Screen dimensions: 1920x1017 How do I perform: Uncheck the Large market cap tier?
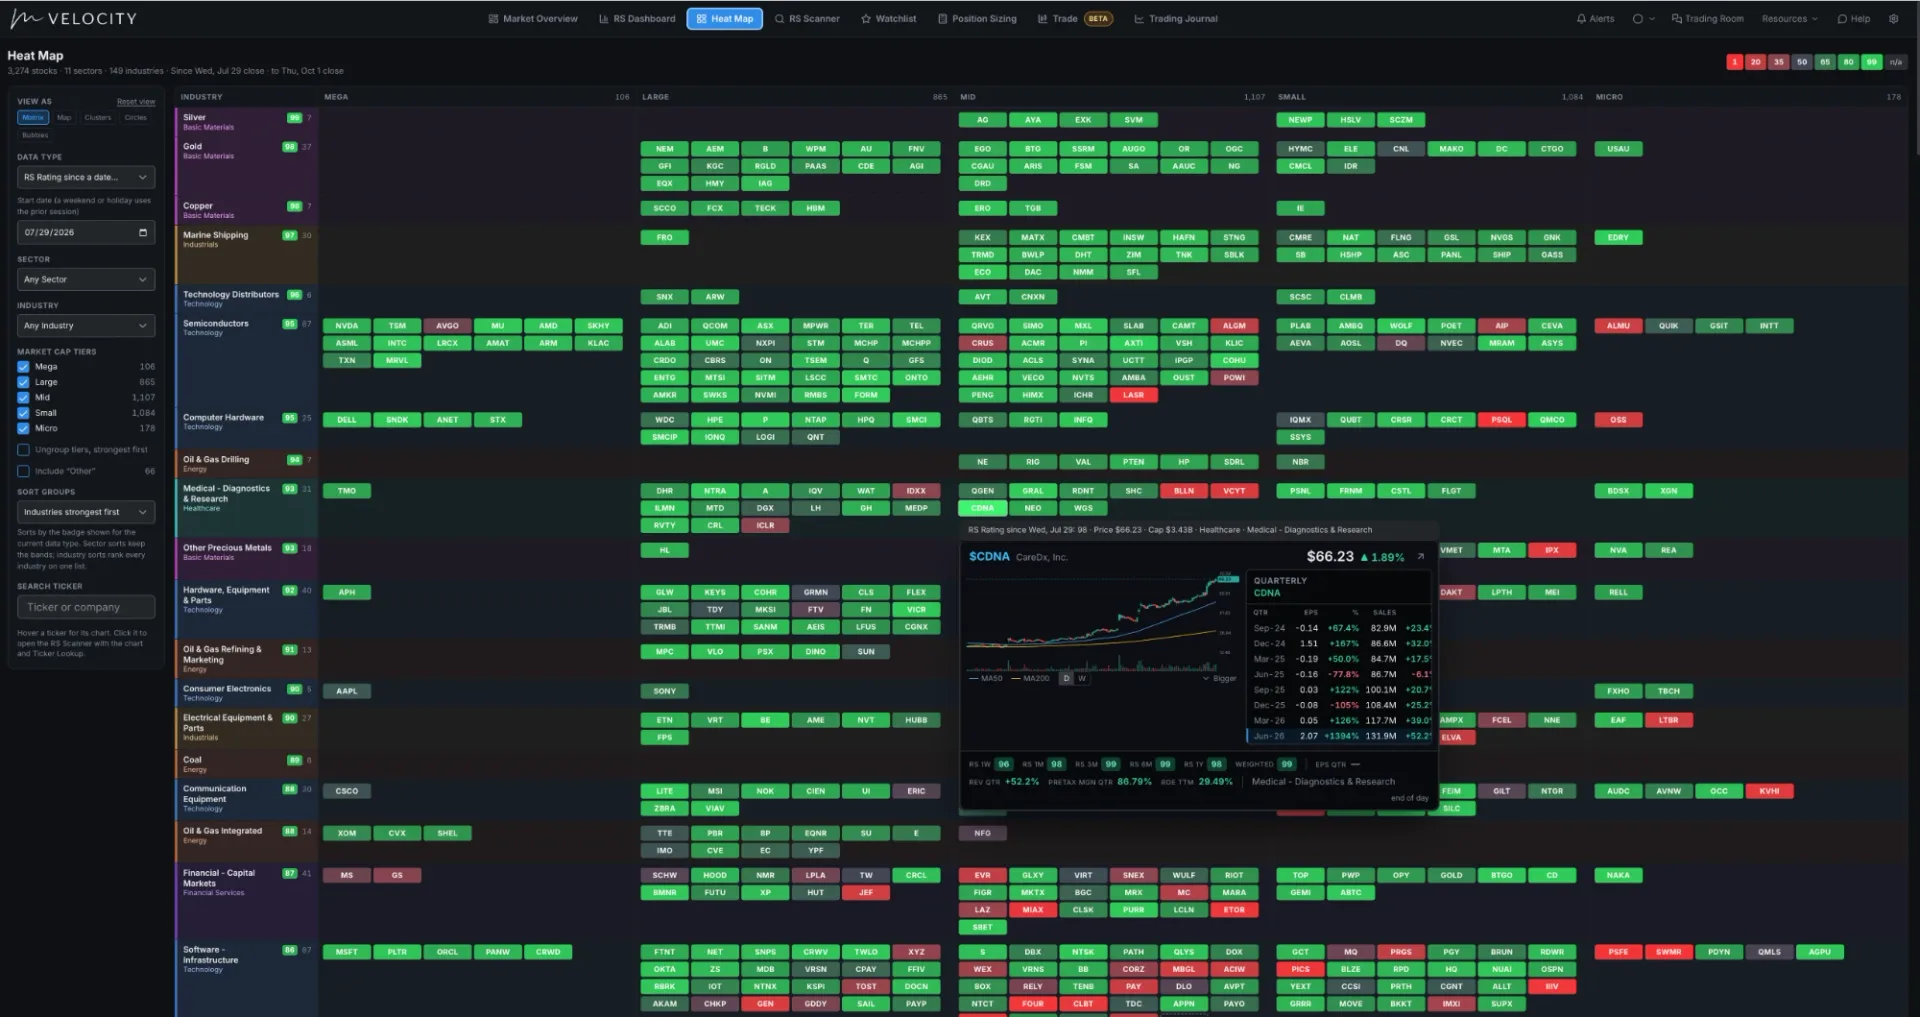pyautogui.click(x=23, y=382)
